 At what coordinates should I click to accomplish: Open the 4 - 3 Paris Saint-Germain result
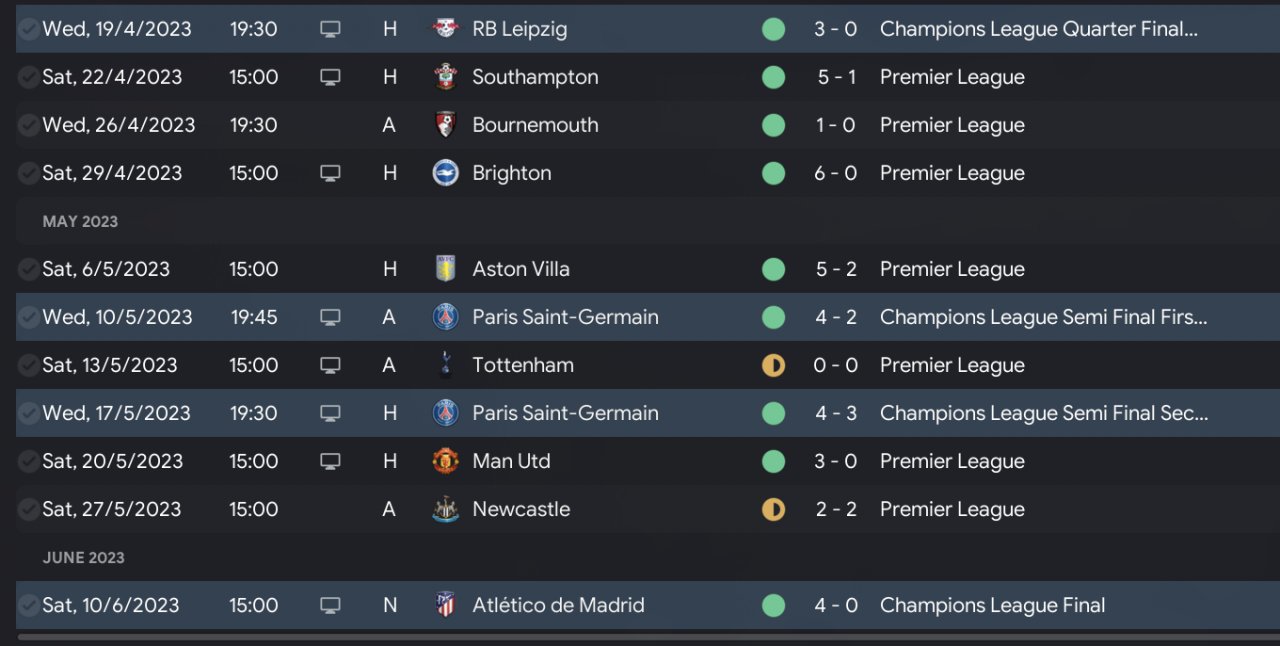(836, 413)
